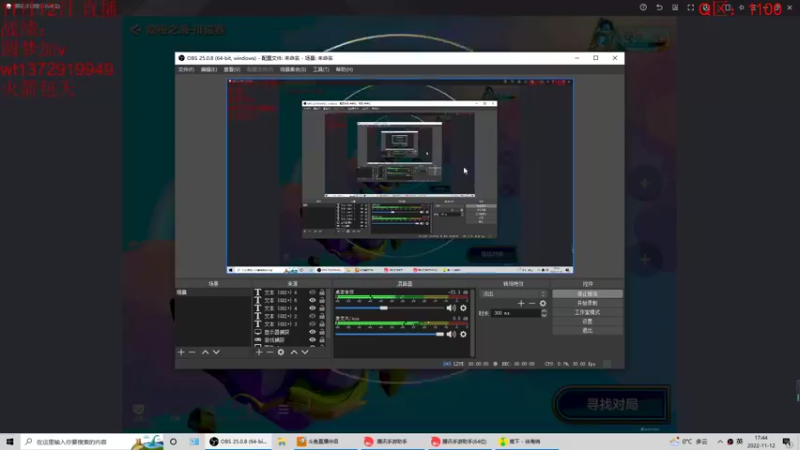Open the clock showing 17:44 in taskbar

pos(761,441)
